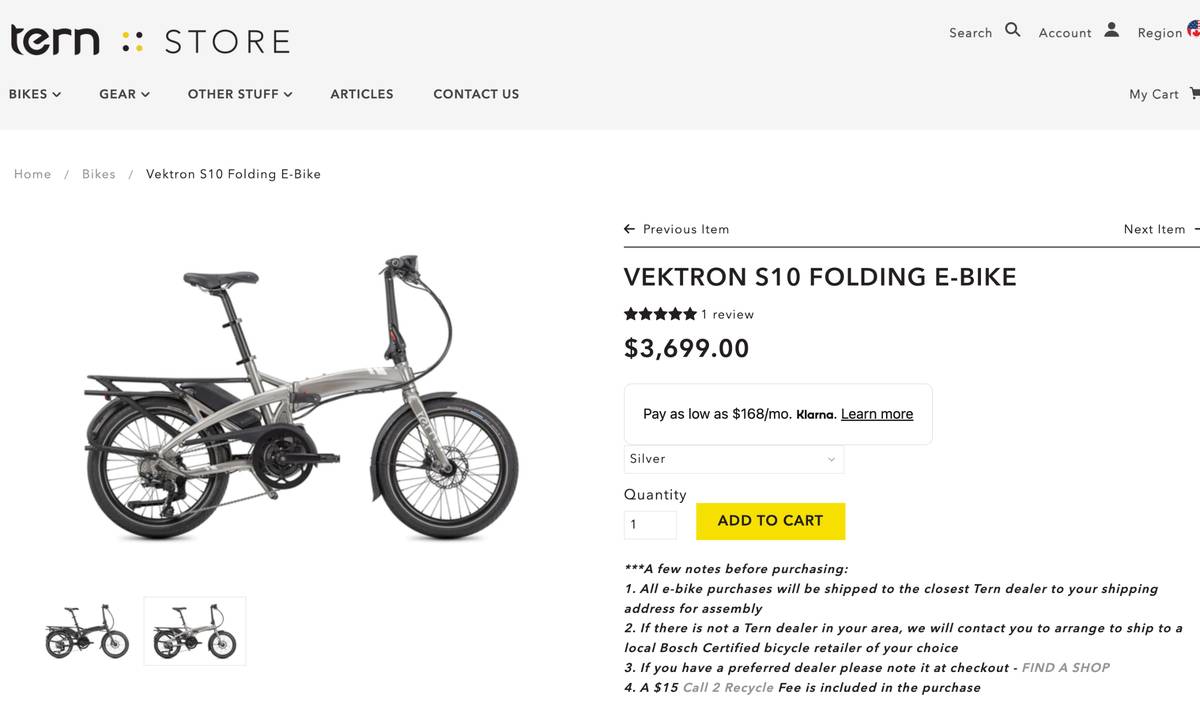Open the Find a Shop link
This screenshot has width=1200, height=713.
pyautogui.click(x=1066, y=667)
